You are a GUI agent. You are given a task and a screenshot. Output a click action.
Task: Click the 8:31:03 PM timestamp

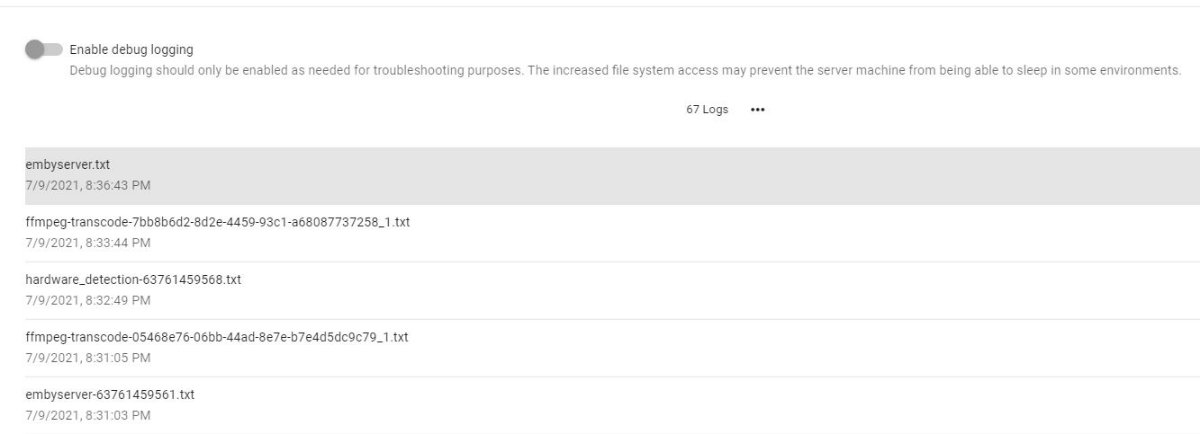point(88,415)
